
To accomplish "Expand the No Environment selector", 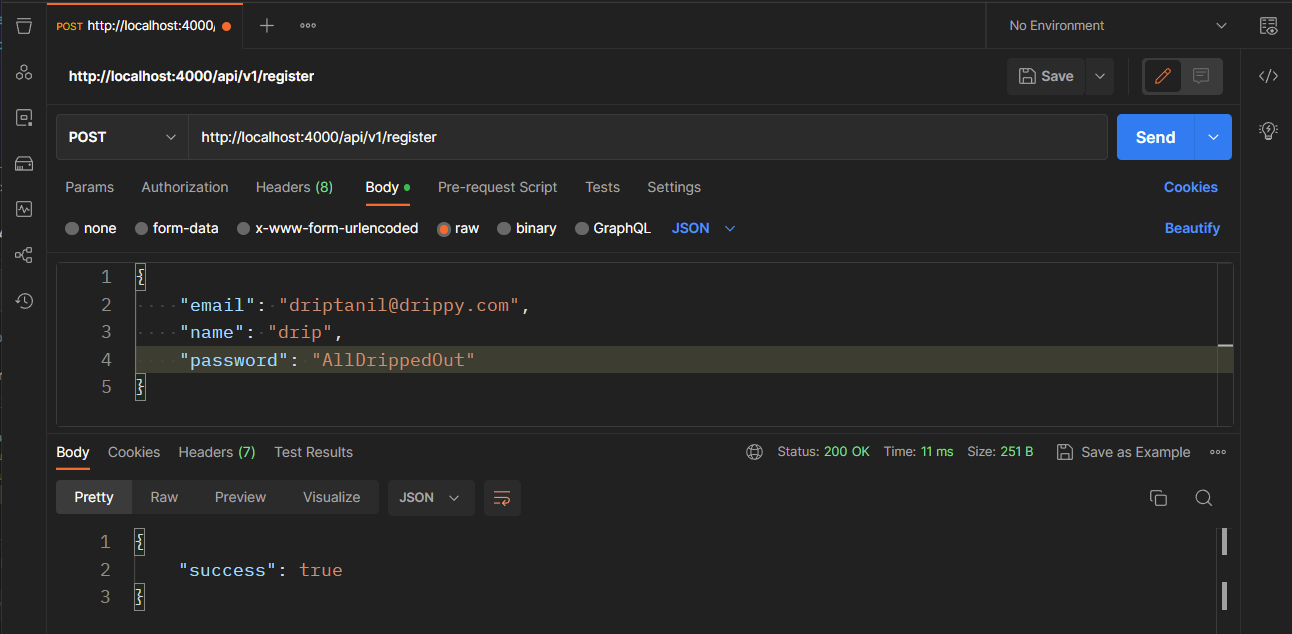I will pos(1118,26).
